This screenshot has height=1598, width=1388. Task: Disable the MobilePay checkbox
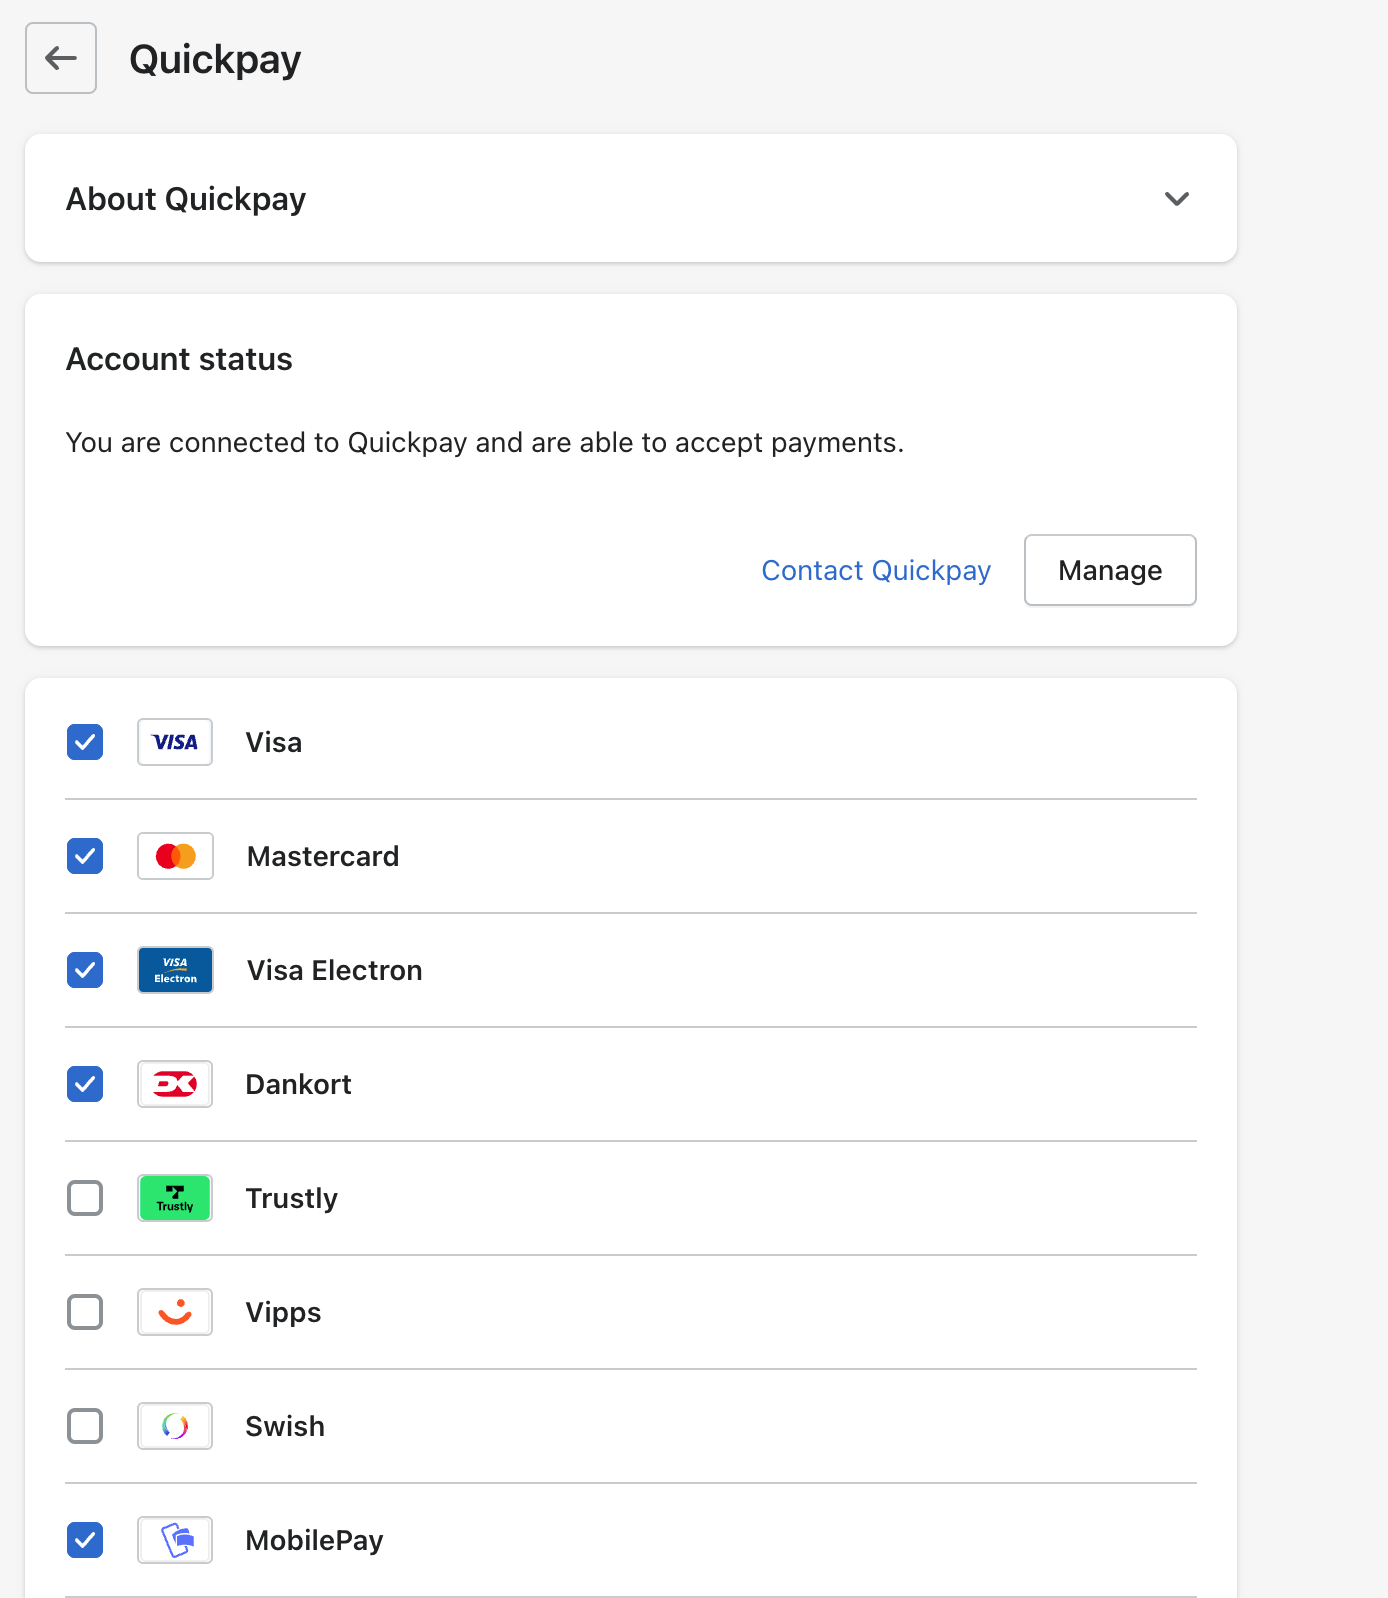pyautogui.click(x=85, y=1540)
